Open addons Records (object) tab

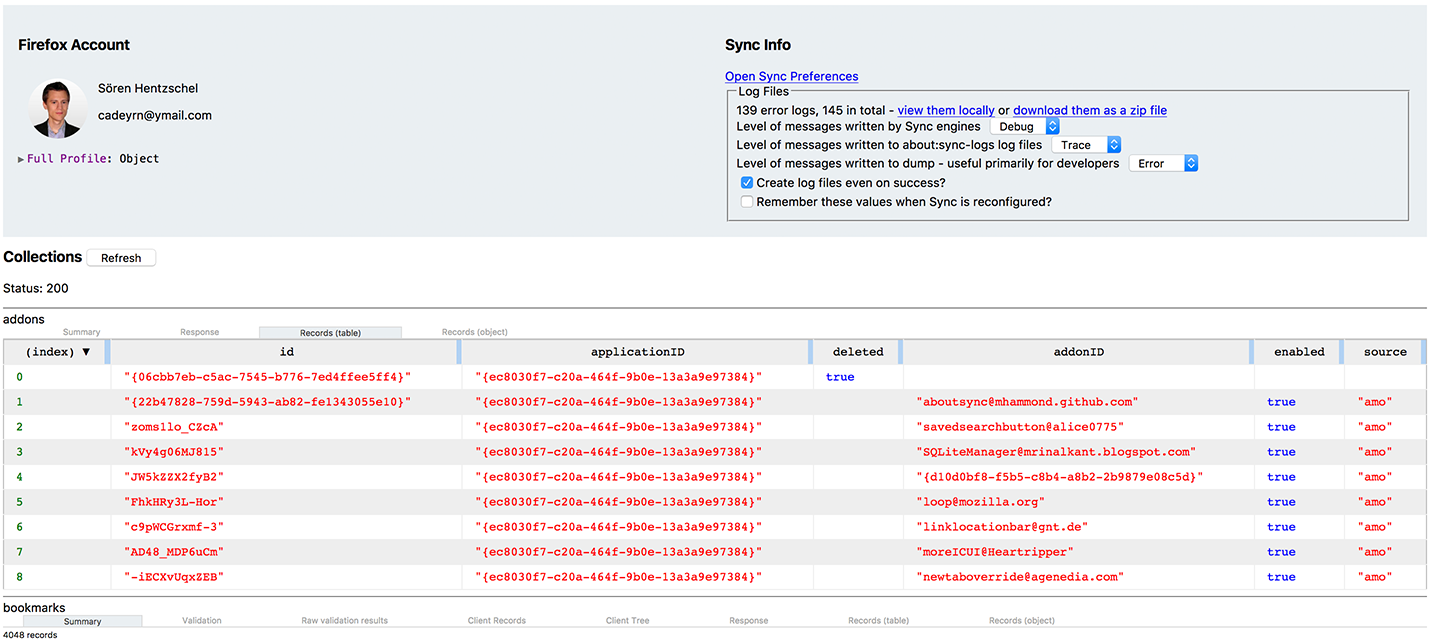[474, 332]
